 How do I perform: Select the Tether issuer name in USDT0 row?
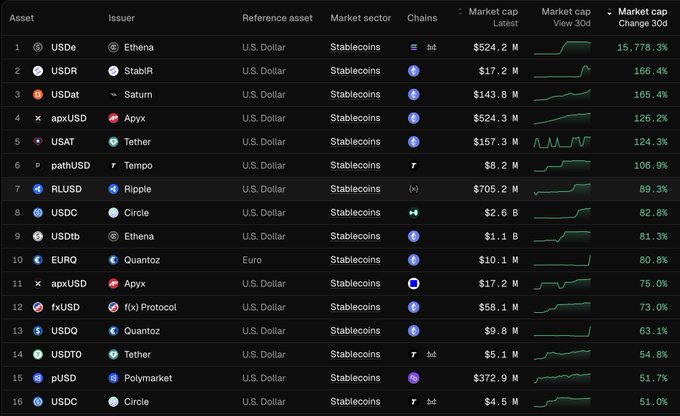point(137,354)
